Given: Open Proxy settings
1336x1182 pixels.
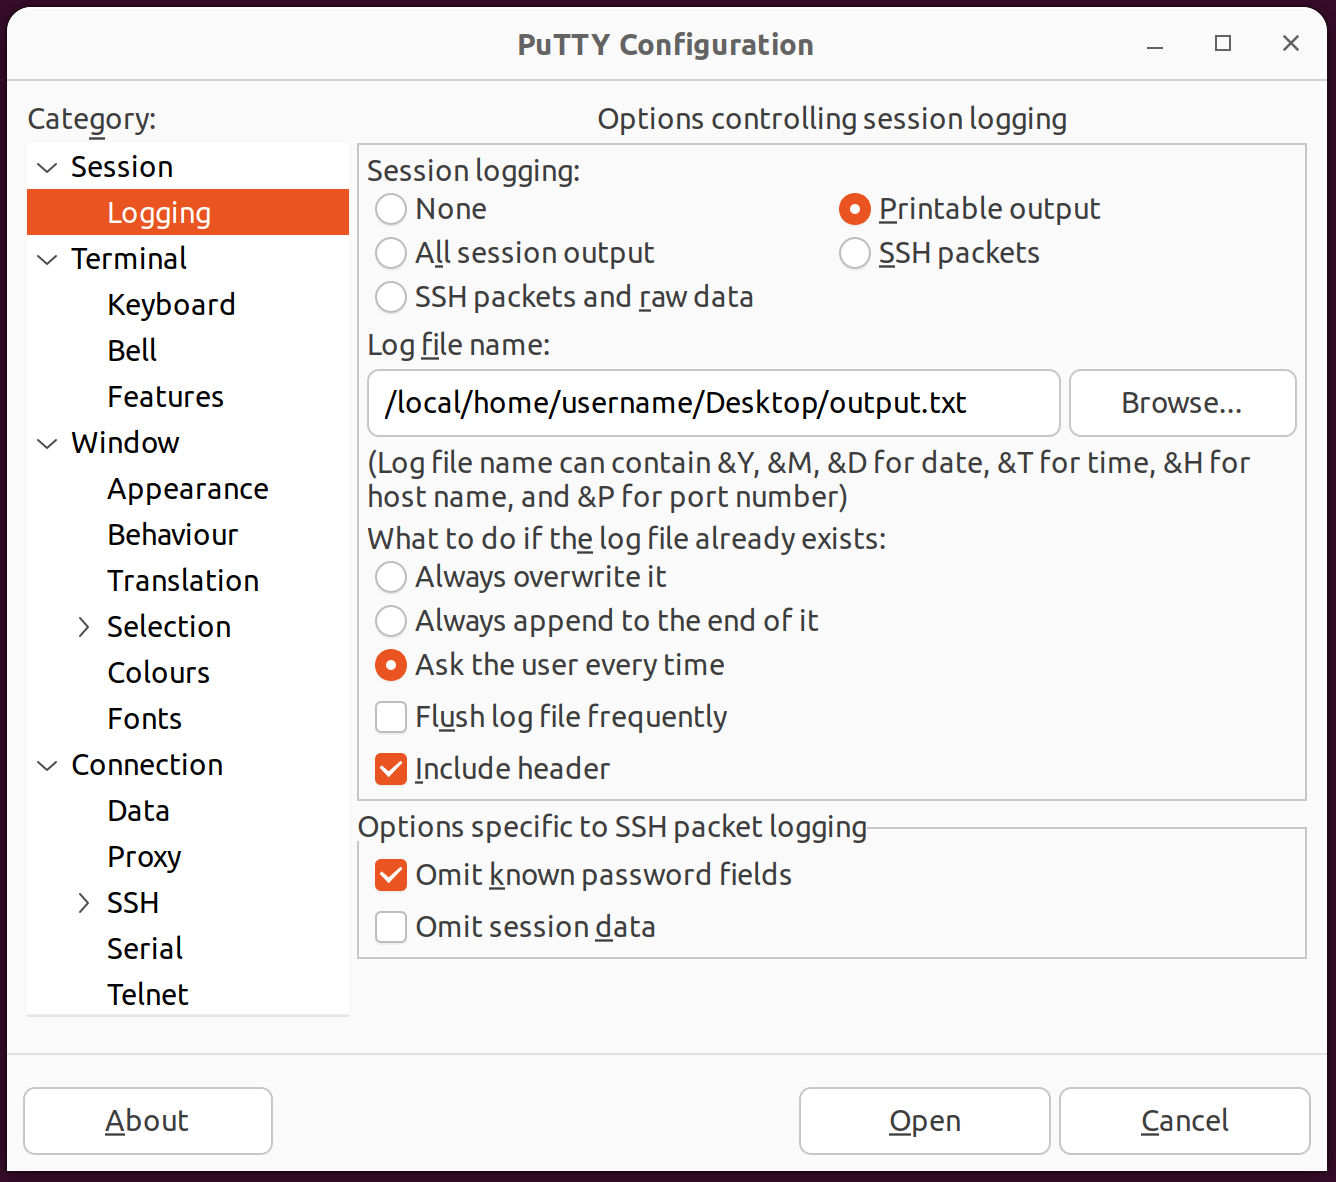Looking at the screenshot, I should 145,857.
